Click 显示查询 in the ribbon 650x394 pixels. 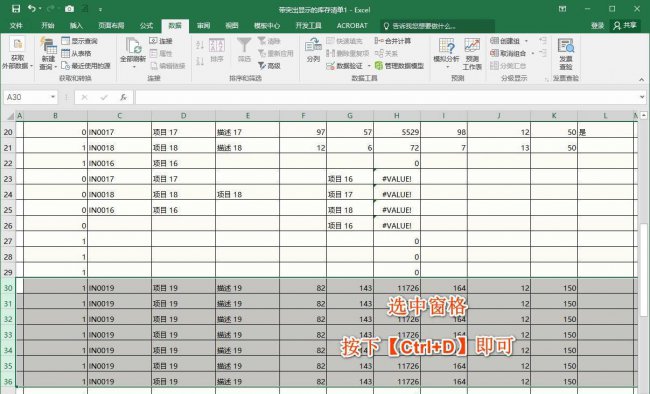click(x=80, y=41)
